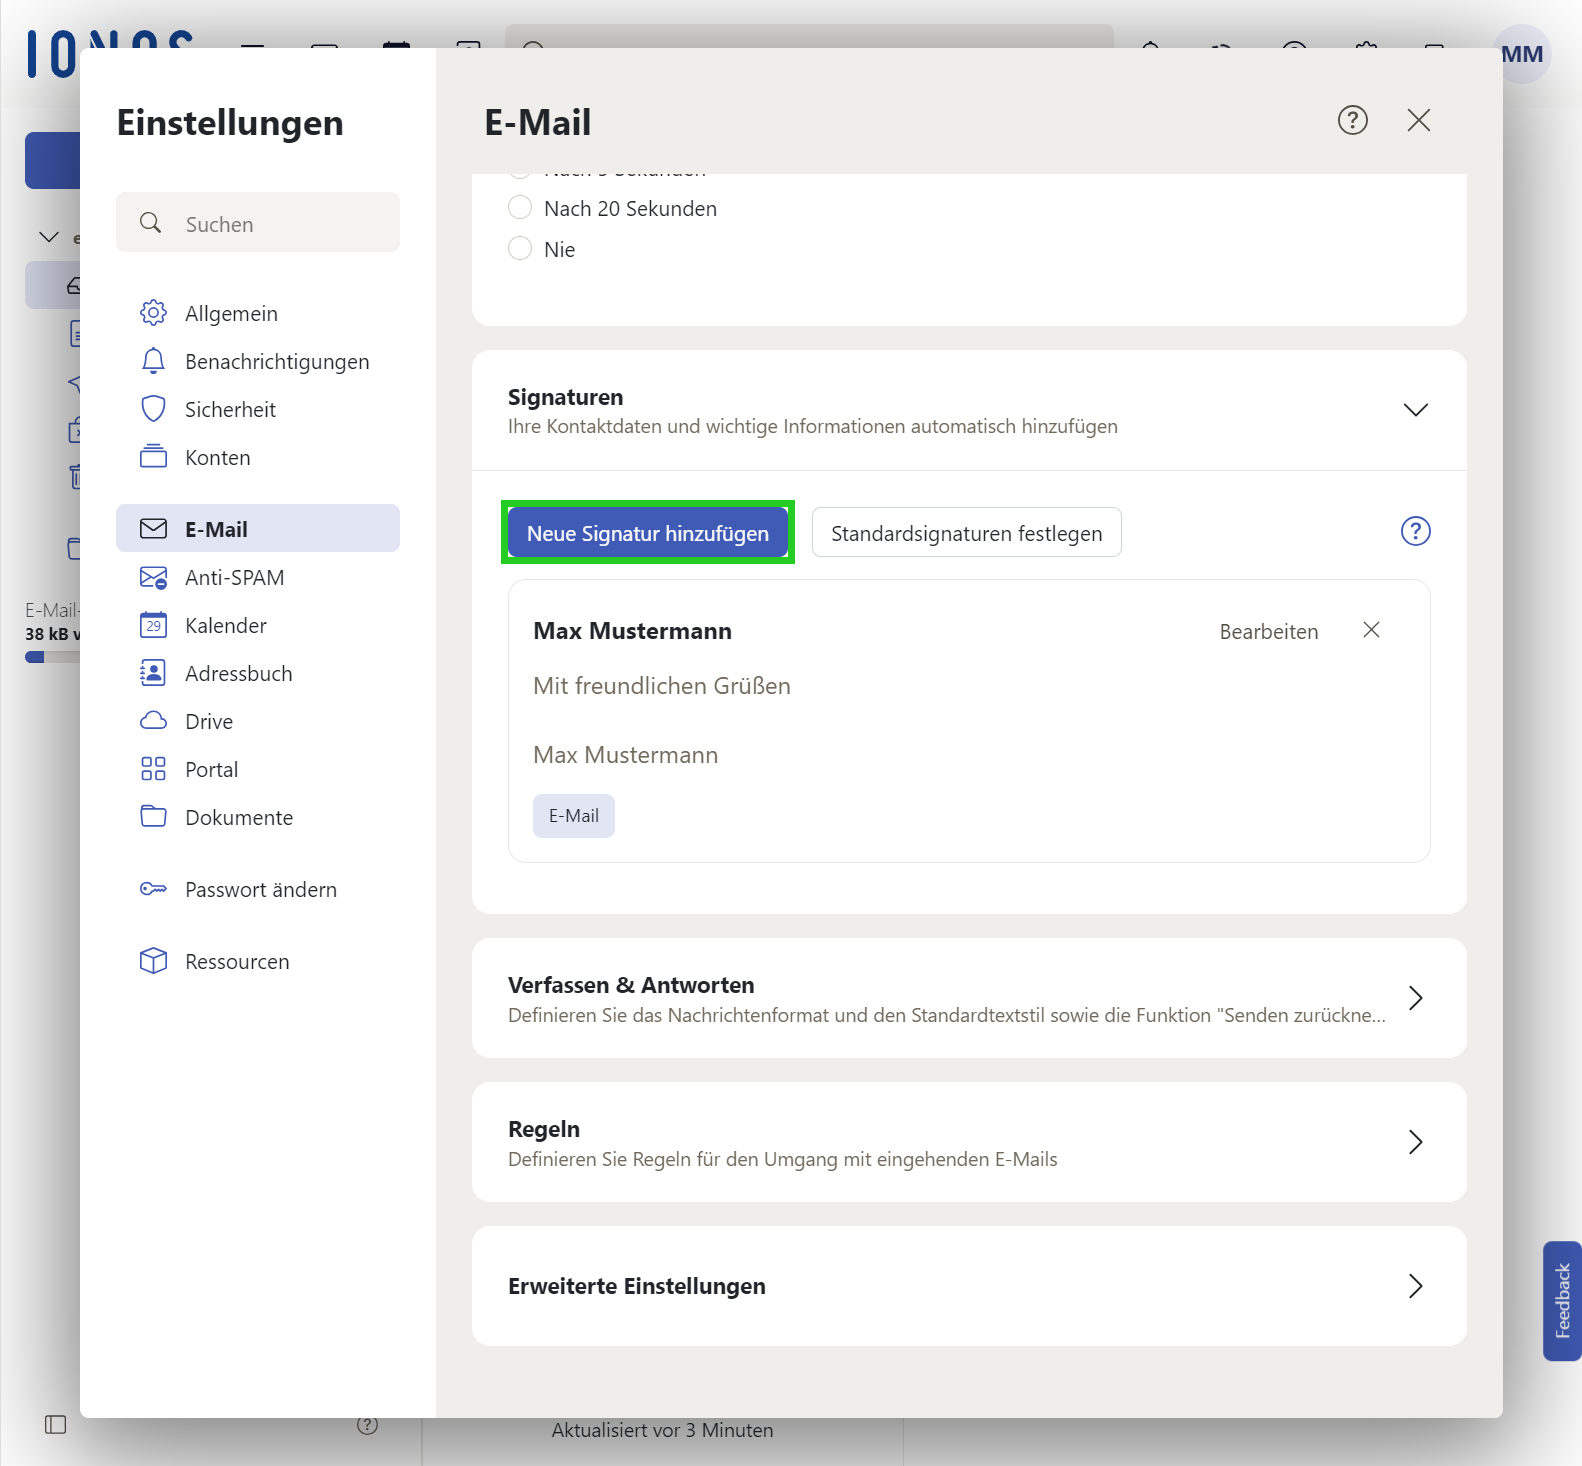The width and height of the screenshot is (1582, 1466).
Task: Click the Passwort ändern key icon
Action: 153,889
